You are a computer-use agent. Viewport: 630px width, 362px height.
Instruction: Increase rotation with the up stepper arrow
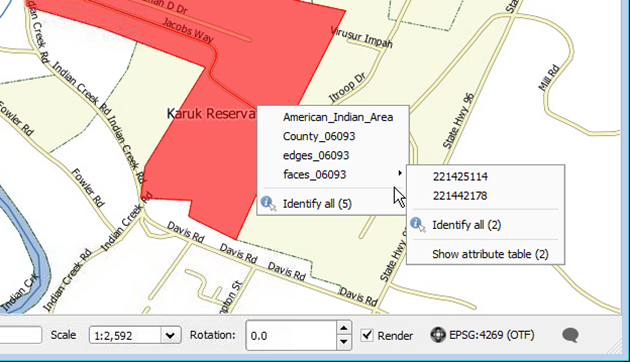tap(344, 328)
